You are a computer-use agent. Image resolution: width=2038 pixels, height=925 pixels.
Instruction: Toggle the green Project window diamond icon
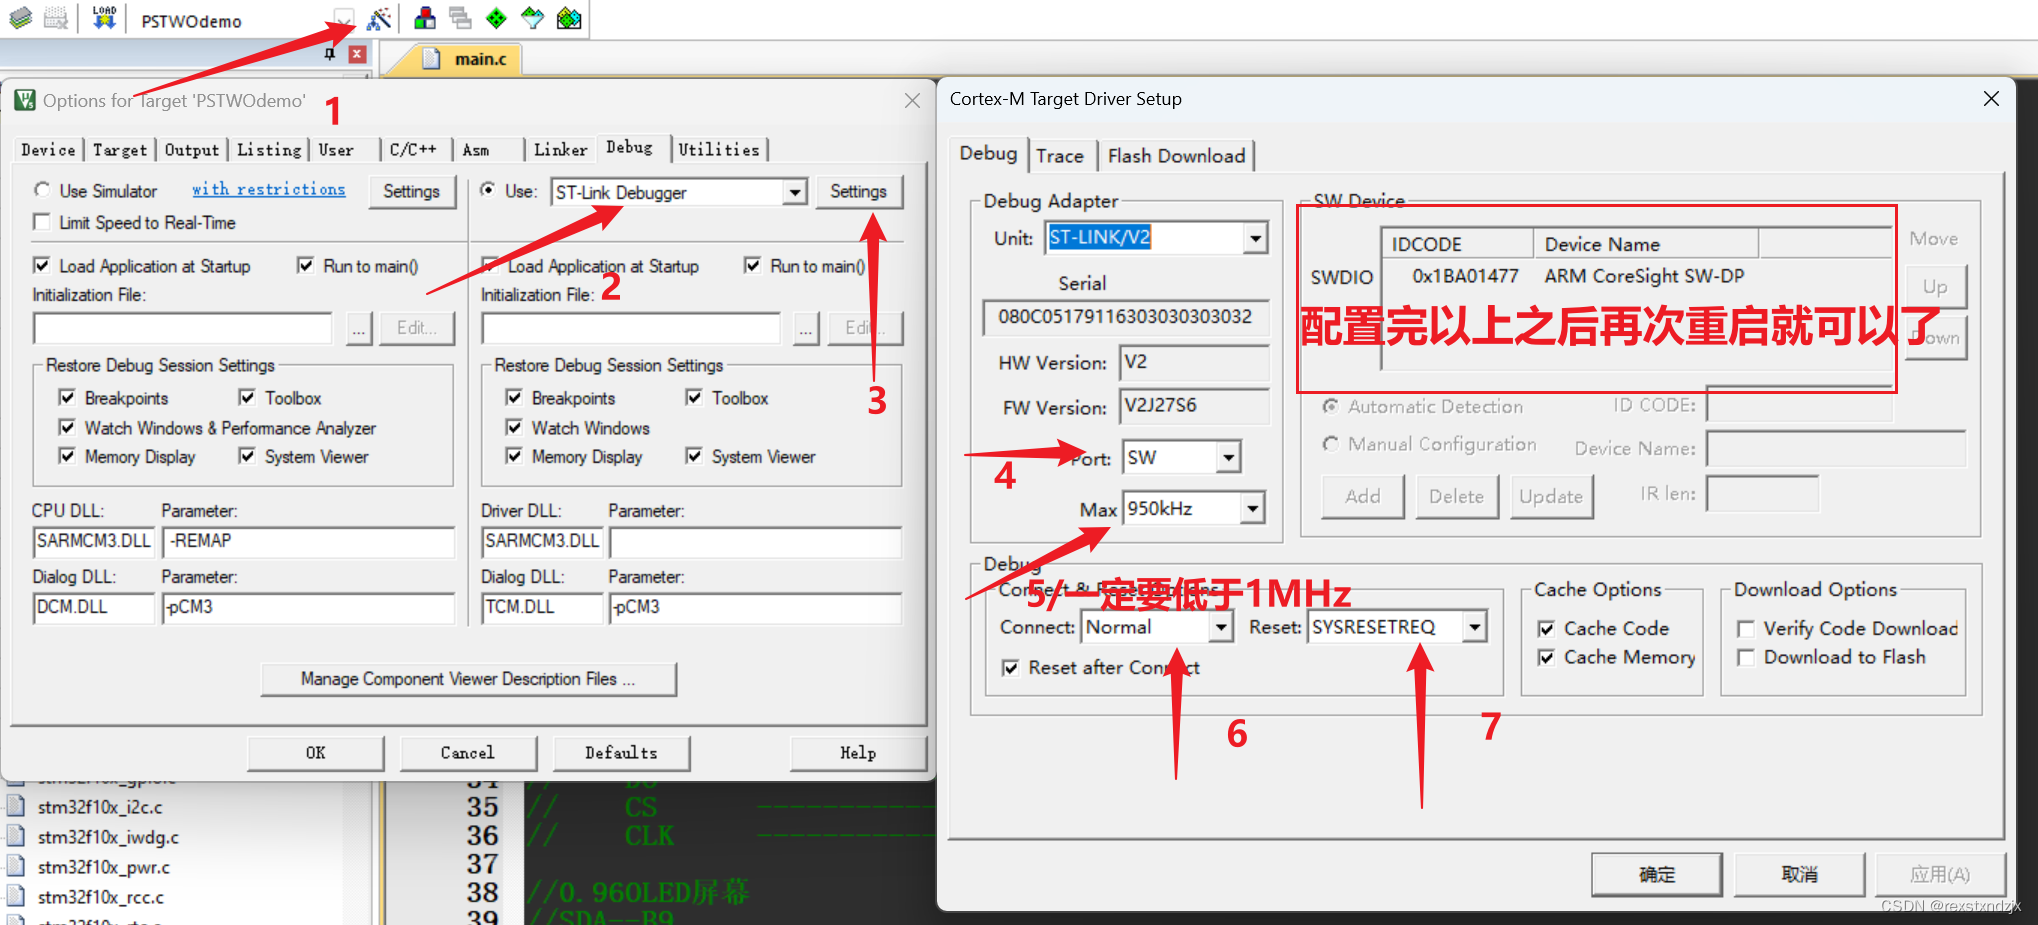click(496, 18)
